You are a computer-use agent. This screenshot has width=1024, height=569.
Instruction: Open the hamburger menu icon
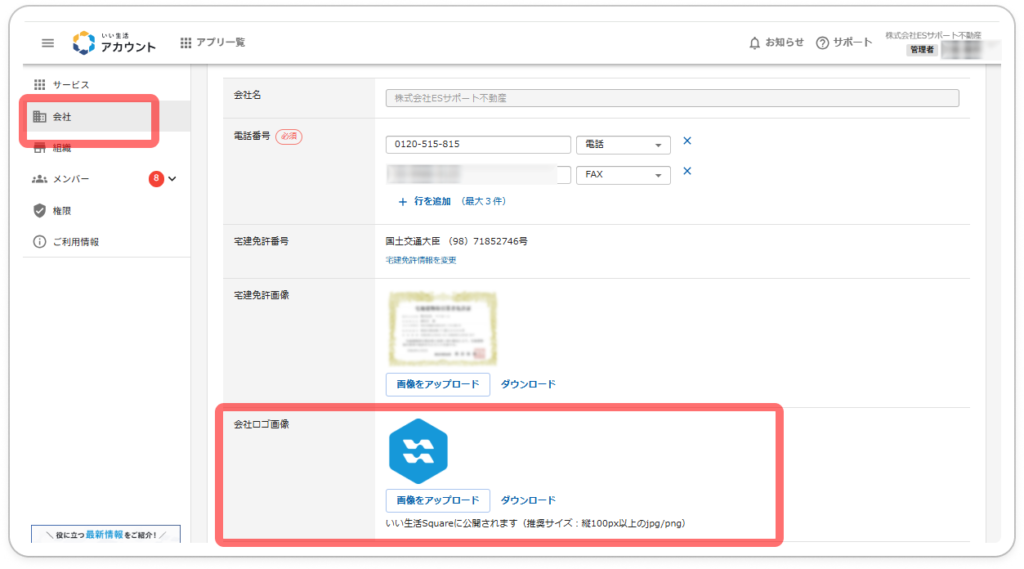coord(47,43)
